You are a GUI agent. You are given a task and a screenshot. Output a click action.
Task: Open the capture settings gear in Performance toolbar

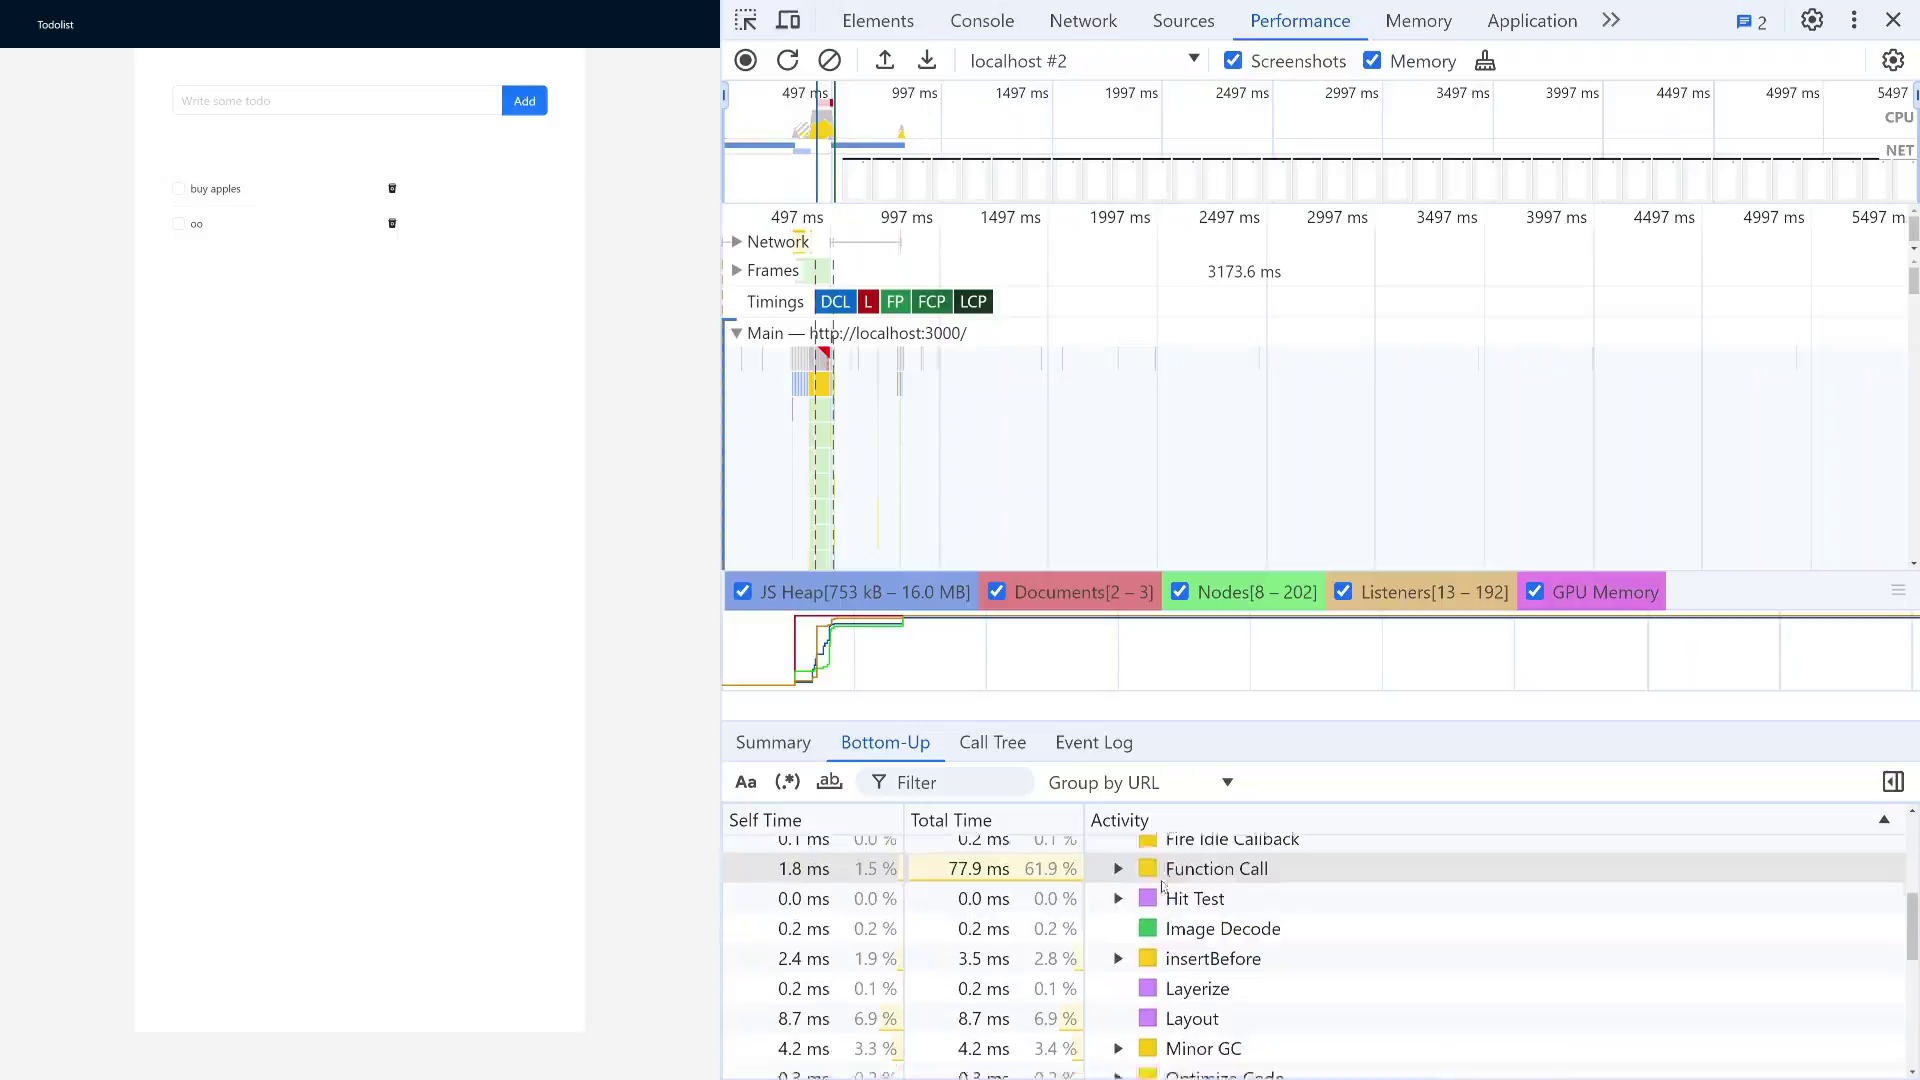1893,60
